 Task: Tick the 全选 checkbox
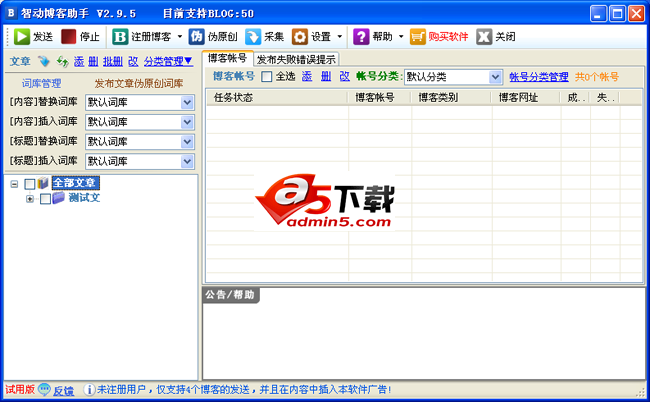pos(267,77)
